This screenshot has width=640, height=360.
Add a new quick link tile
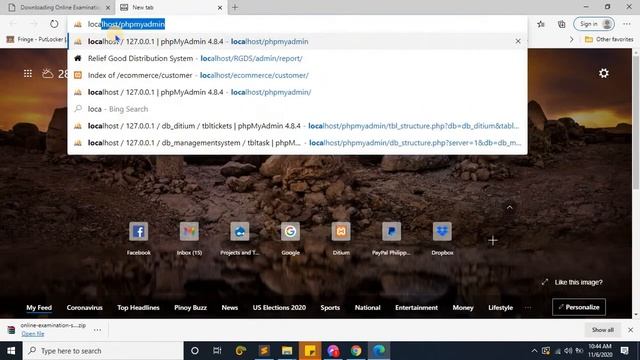click(x=493, y=240)
